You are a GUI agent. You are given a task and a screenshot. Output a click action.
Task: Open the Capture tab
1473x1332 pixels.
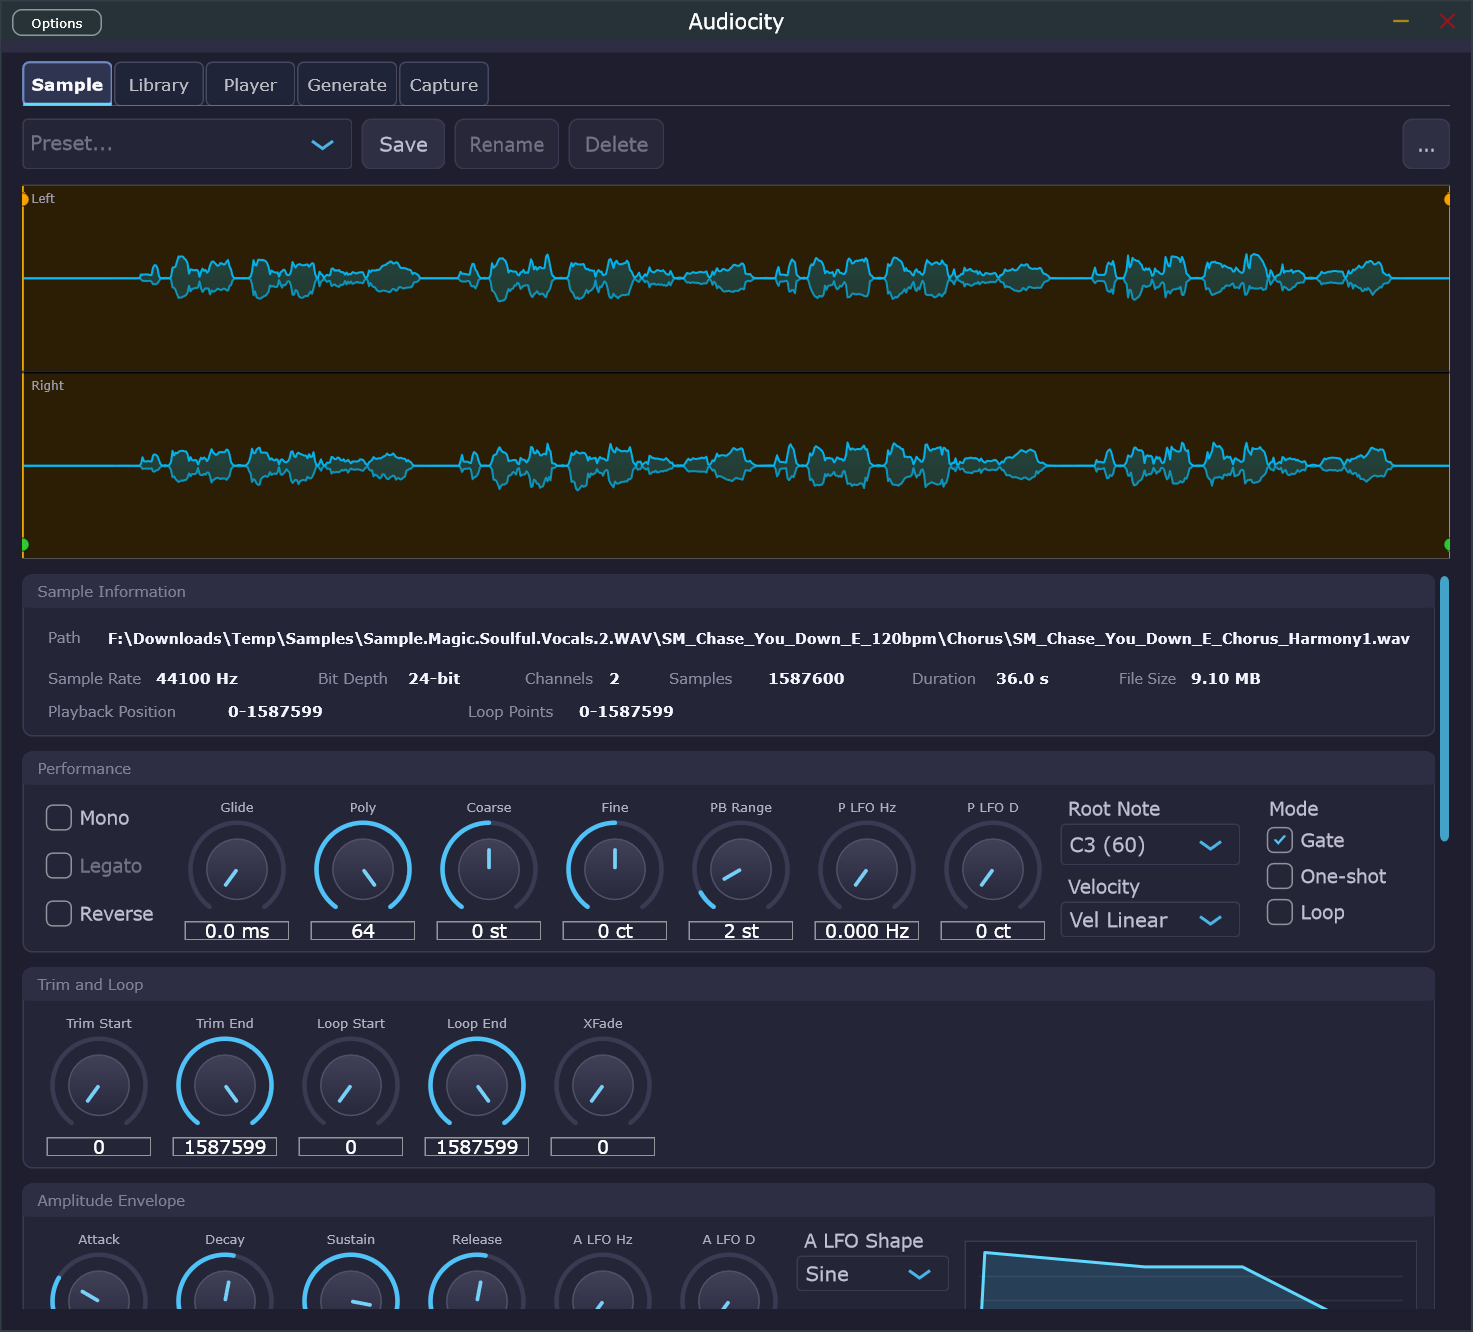tap(444, 84)
